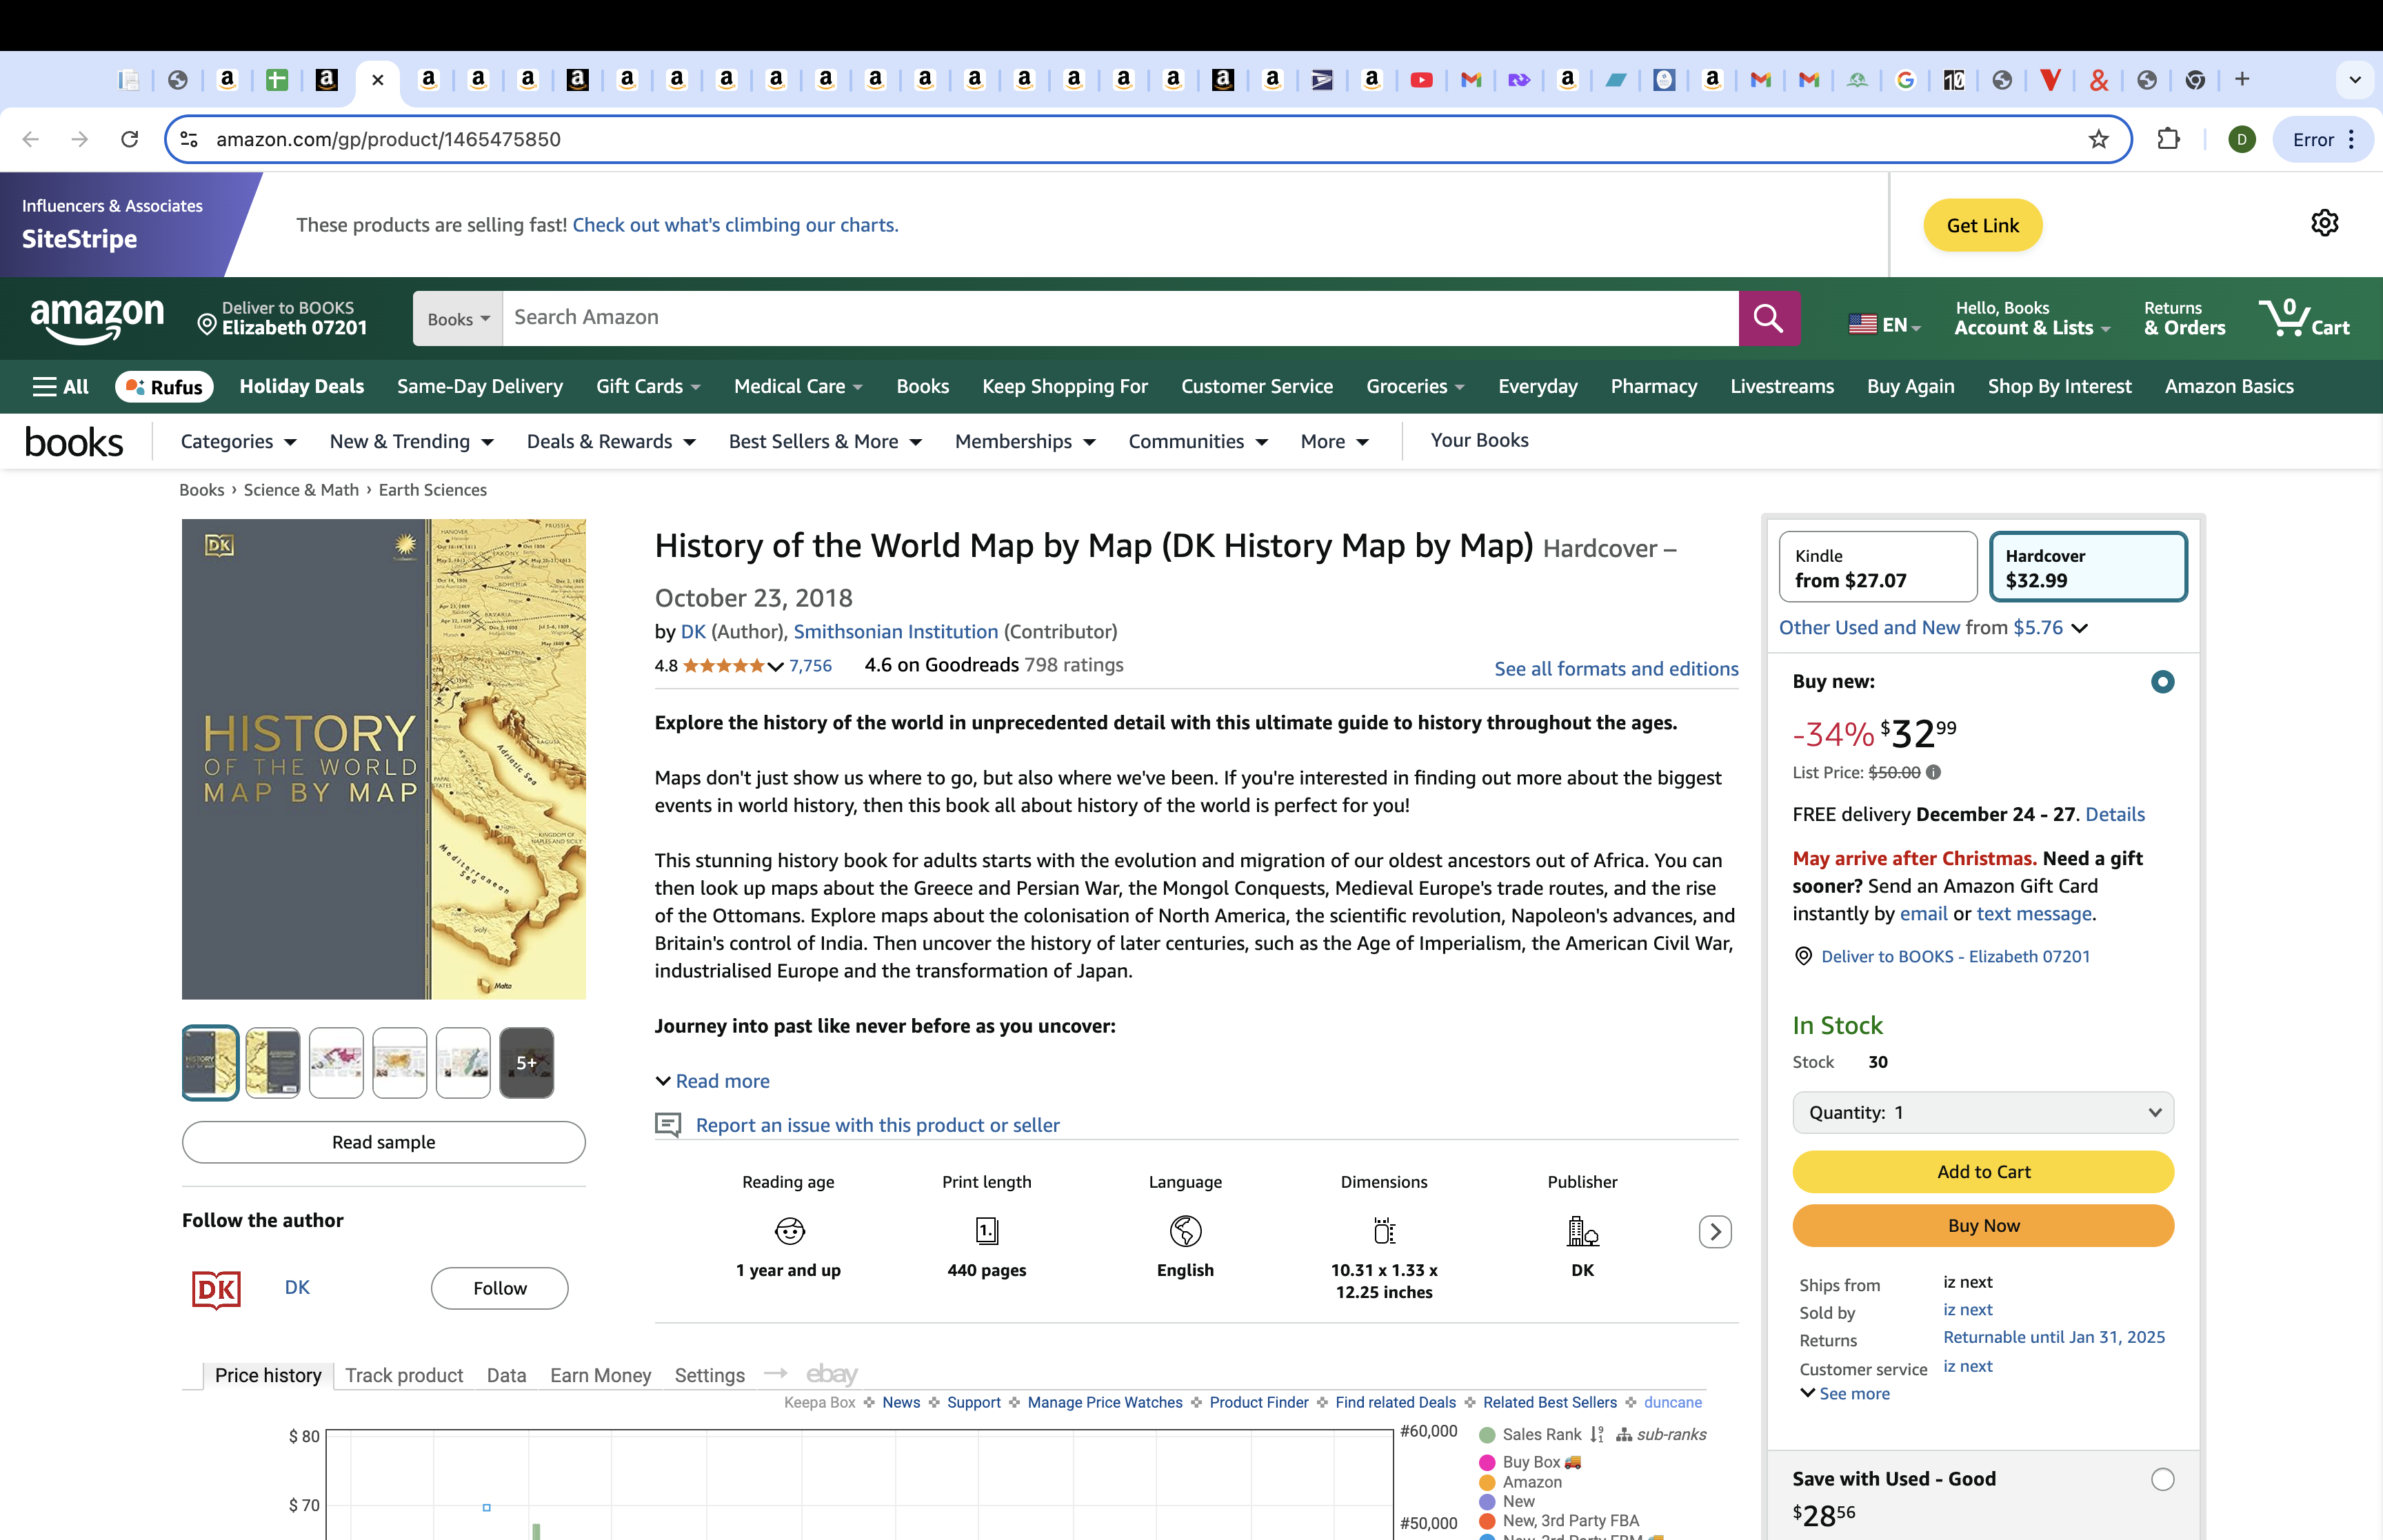
Task: Expand Other Used and New offers
Action: [1932, 627]
